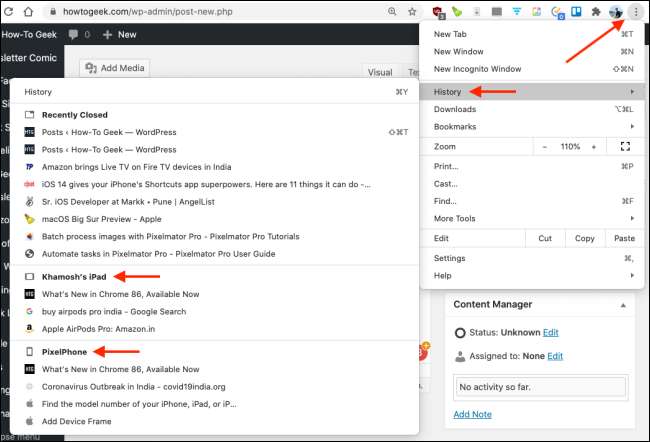Open Downloads from the Chrome menu
The width and height of the screenshot is (650, 442).
click(x=454, y=109)
